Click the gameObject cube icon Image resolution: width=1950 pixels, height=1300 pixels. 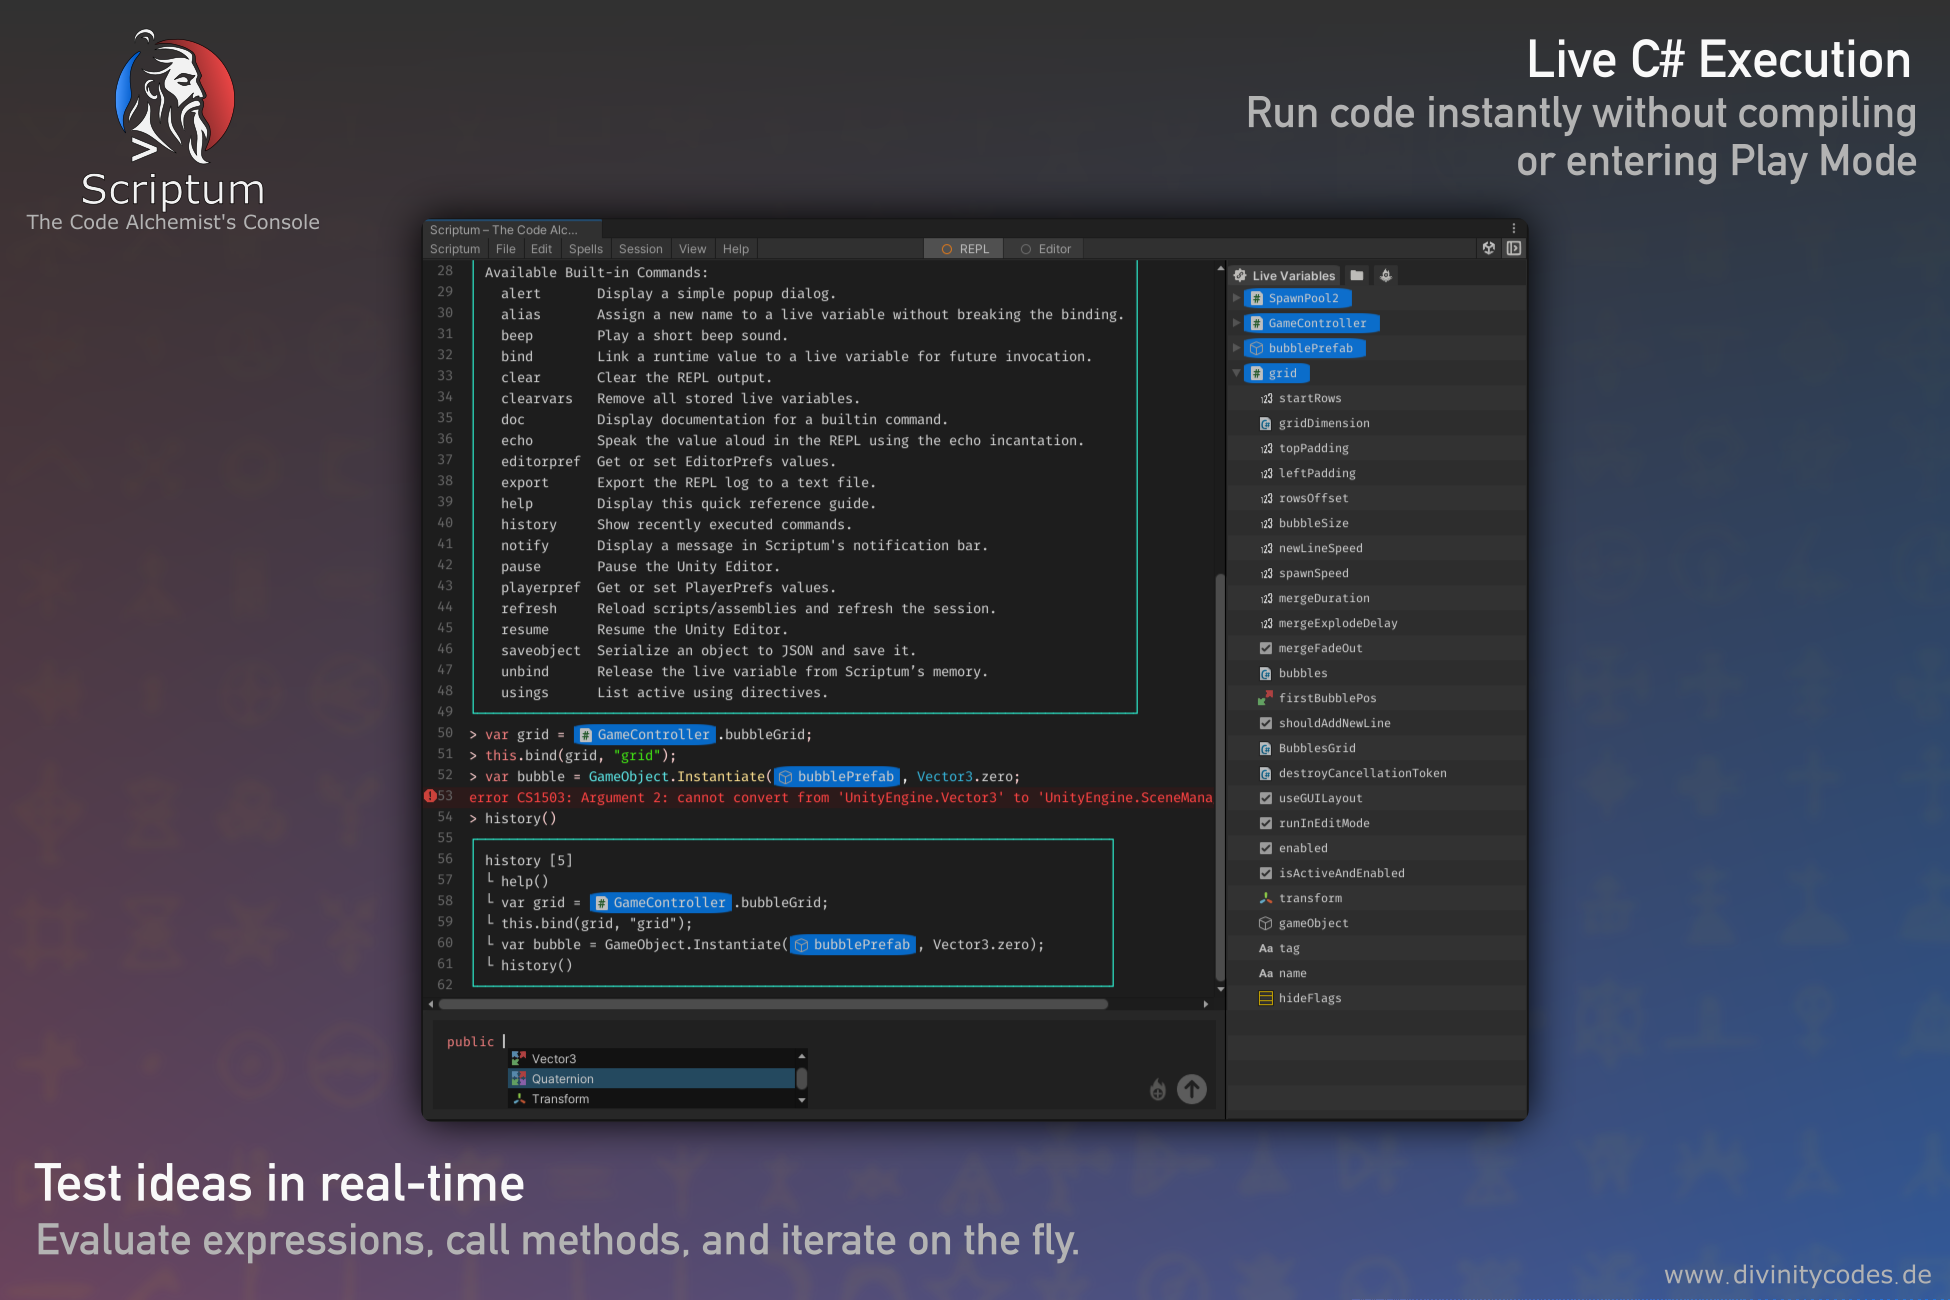click(1266, 923)
